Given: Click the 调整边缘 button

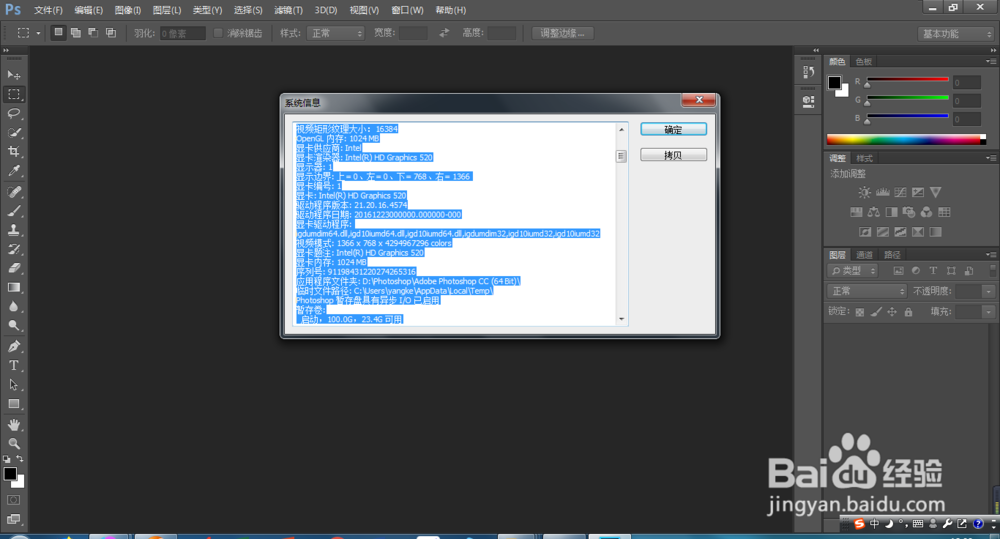Looking at the screenshot, I should coord(562,33).
